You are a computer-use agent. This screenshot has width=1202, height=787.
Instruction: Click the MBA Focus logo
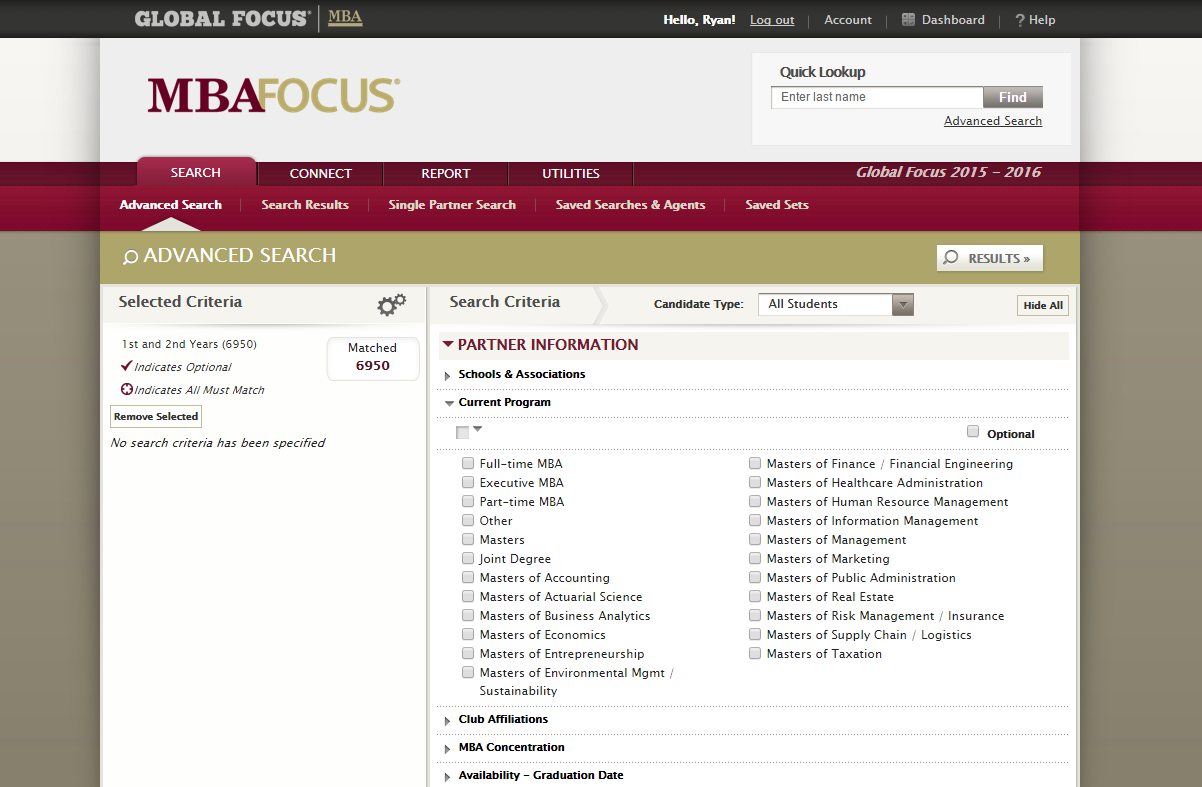tap(274, 96)
